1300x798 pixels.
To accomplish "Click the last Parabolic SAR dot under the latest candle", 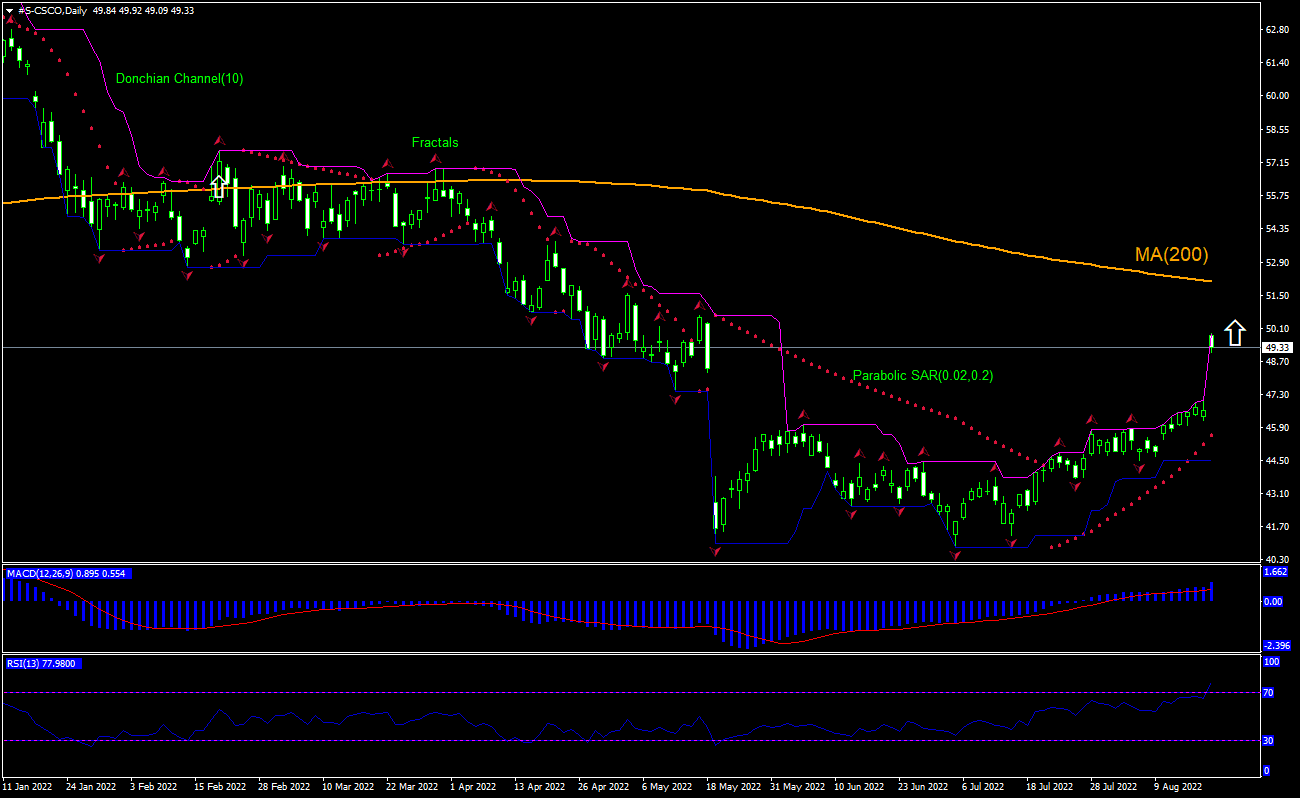I will [1211, 436].
